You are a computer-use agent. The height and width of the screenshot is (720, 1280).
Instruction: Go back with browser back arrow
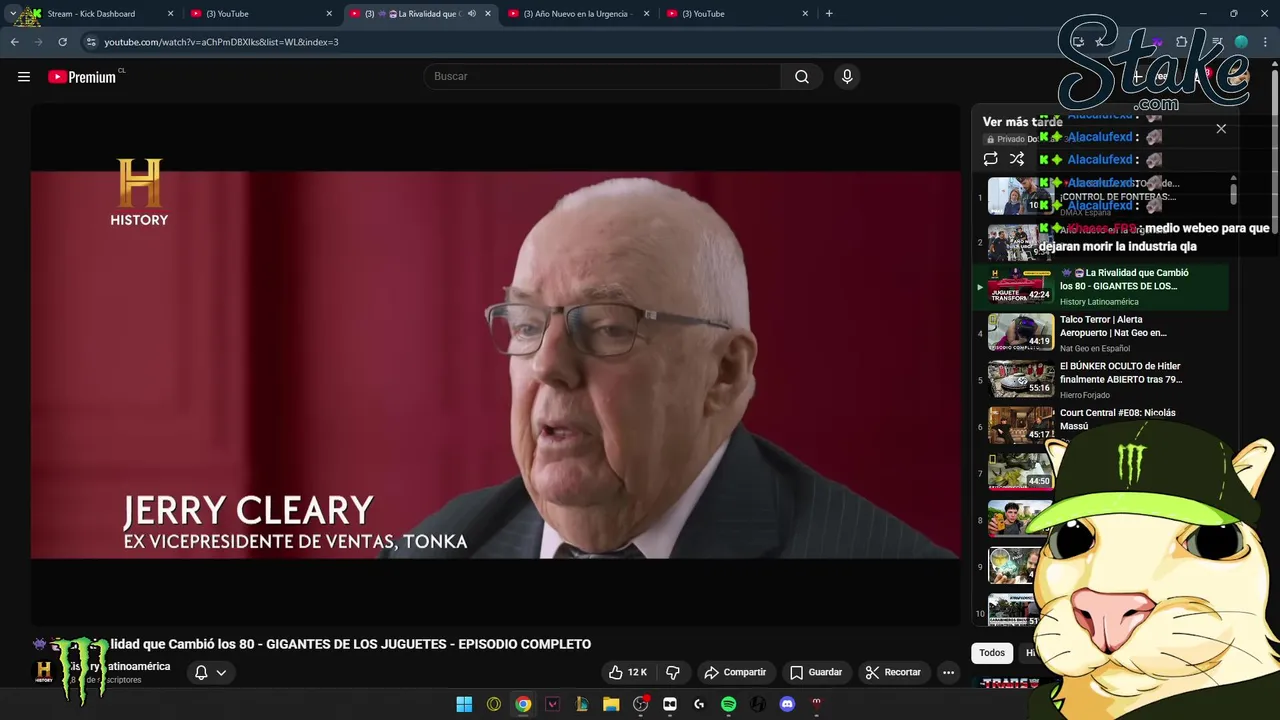click(x=14, y=42)
